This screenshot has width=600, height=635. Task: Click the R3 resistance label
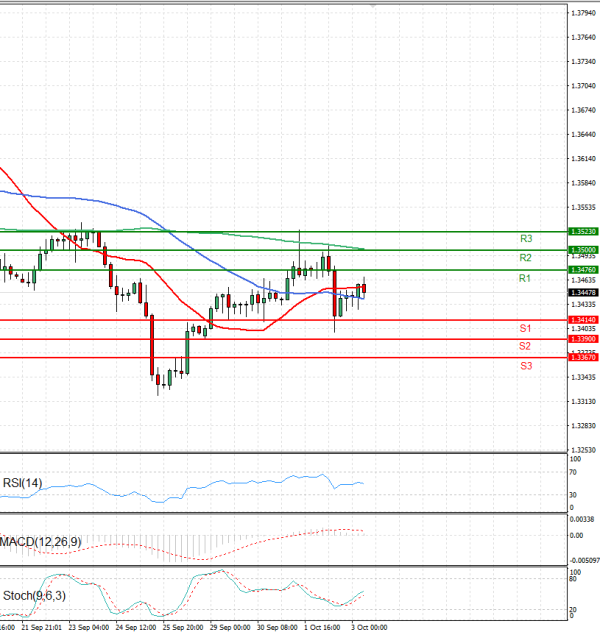point(525,239)
